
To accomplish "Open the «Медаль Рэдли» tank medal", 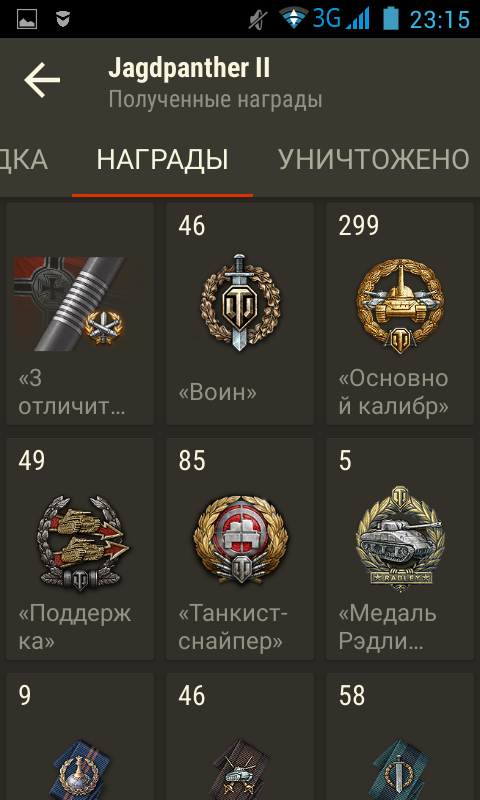I will (400, 539).
